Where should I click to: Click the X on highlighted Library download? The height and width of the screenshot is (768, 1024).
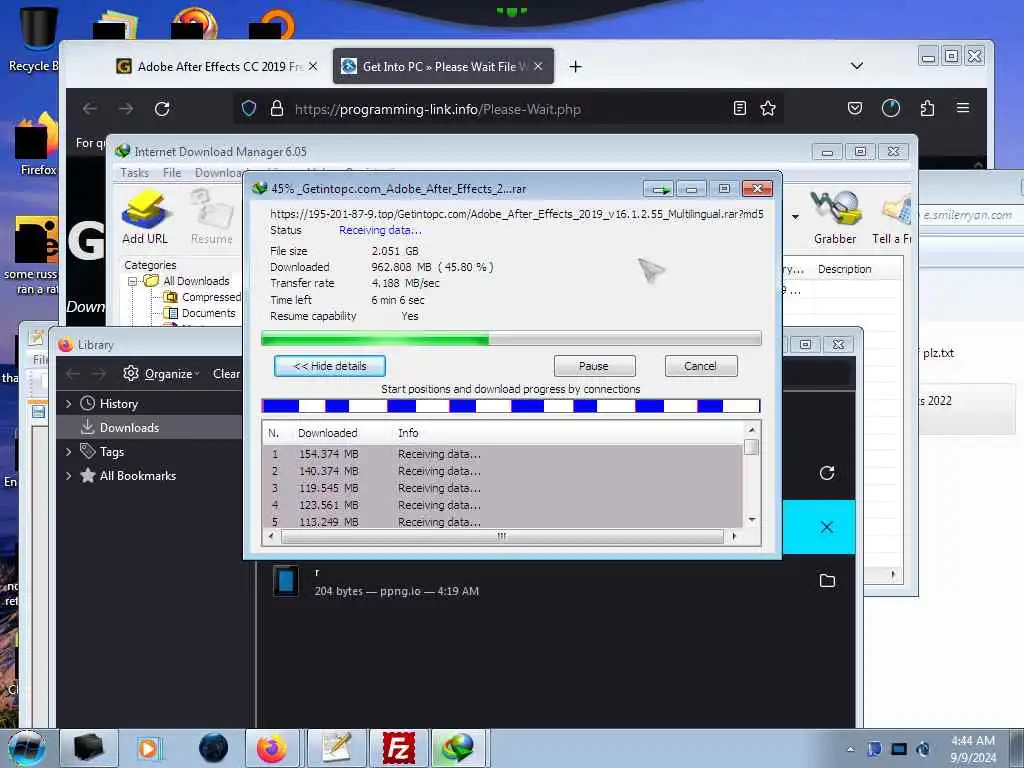coord(827,526)
